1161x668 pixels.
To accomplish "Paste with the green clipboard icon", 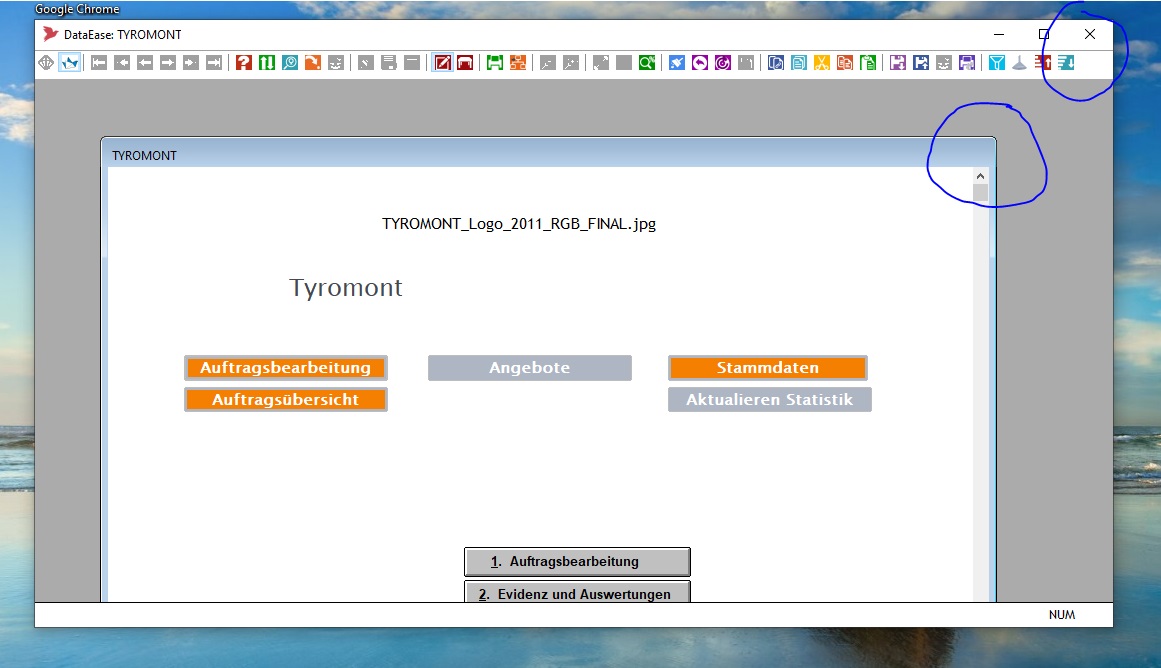I will 869,63.
